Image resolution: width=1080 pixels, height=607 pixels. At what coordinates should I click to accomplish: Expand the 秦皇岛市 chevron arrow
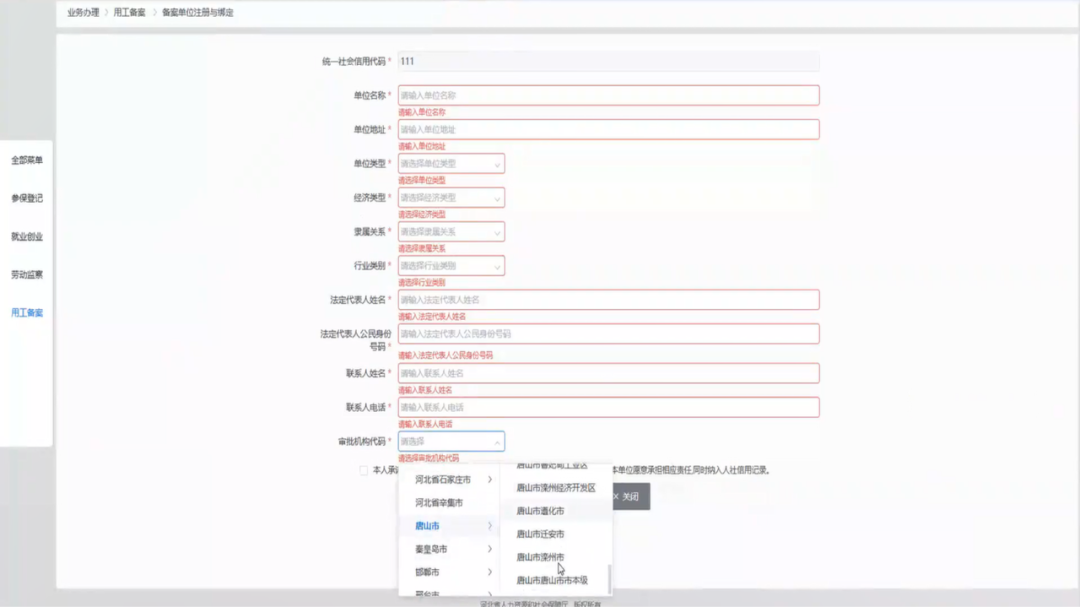pyautogui.click(x=490, y=549)
